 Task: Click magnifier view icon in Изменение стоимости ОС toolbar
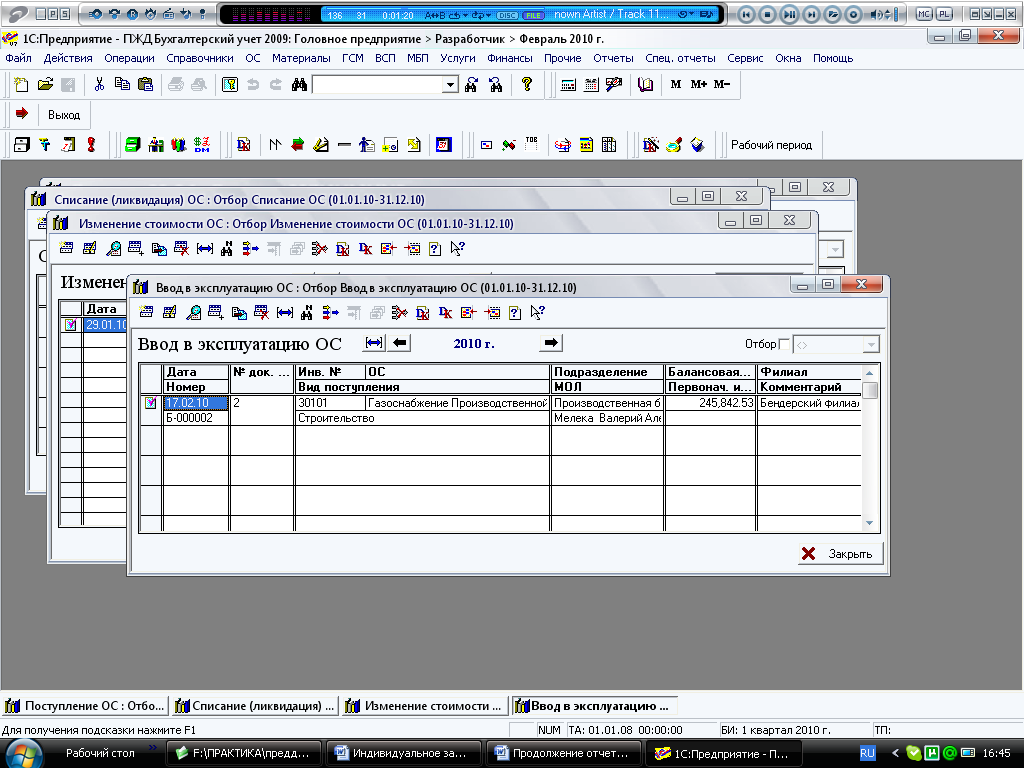(x=113, y=249)
